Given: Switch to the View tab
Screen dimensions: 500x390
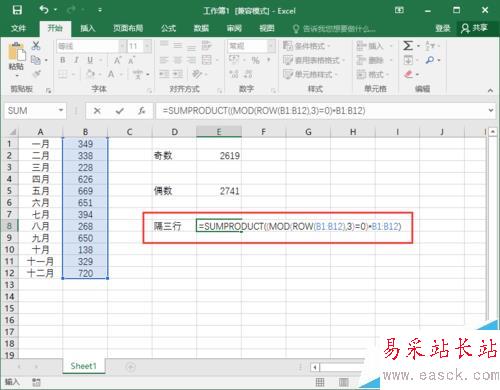Looking at the screenshot, I should pyautogui.click(x=267, y=28).
